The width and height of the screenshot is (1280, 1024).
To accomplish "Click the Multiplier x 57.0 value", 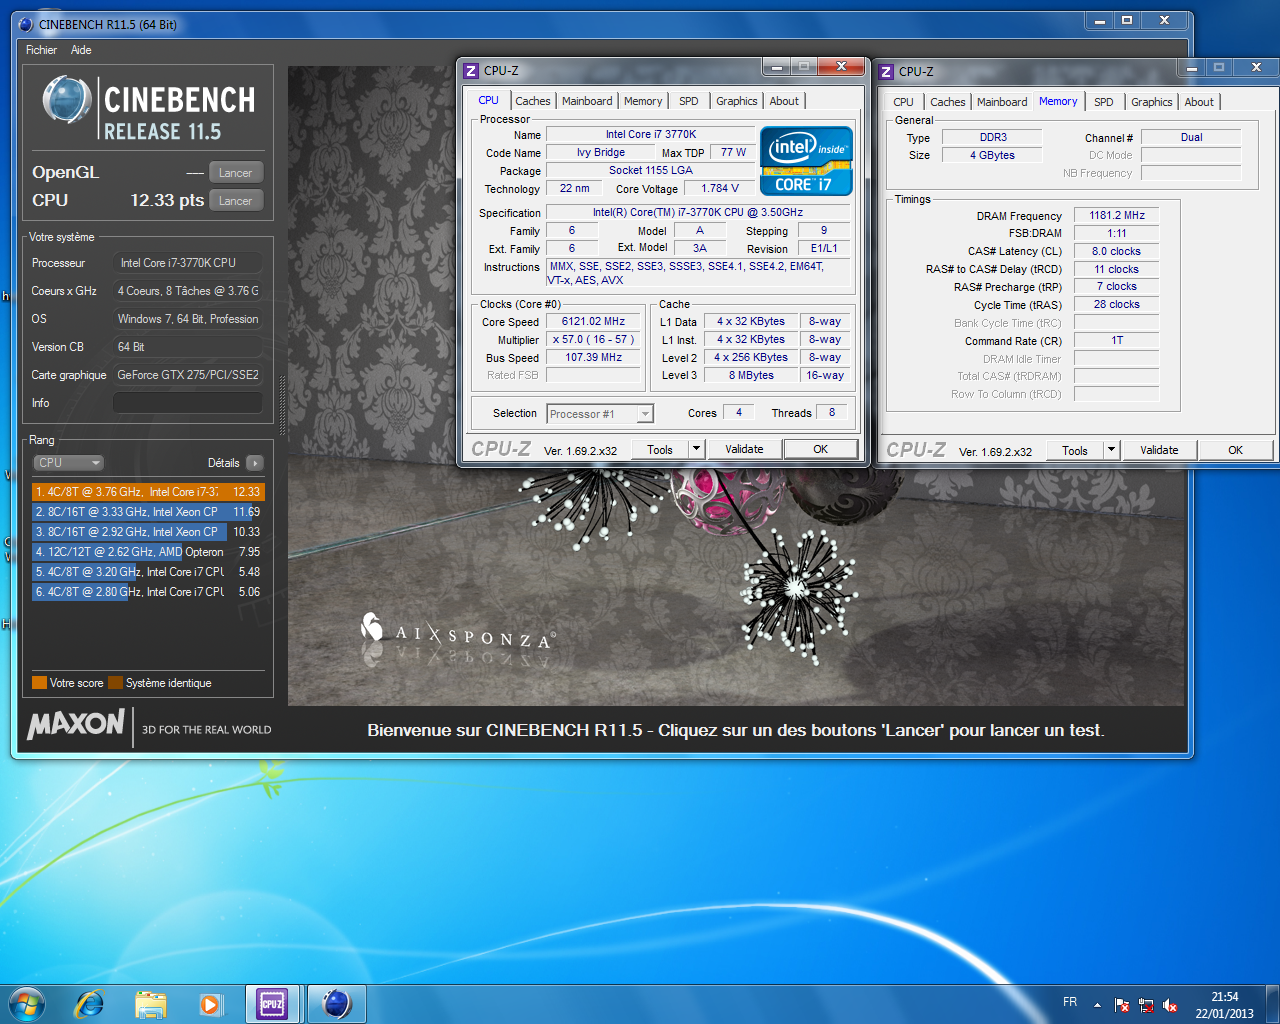I will click(593, 340).
